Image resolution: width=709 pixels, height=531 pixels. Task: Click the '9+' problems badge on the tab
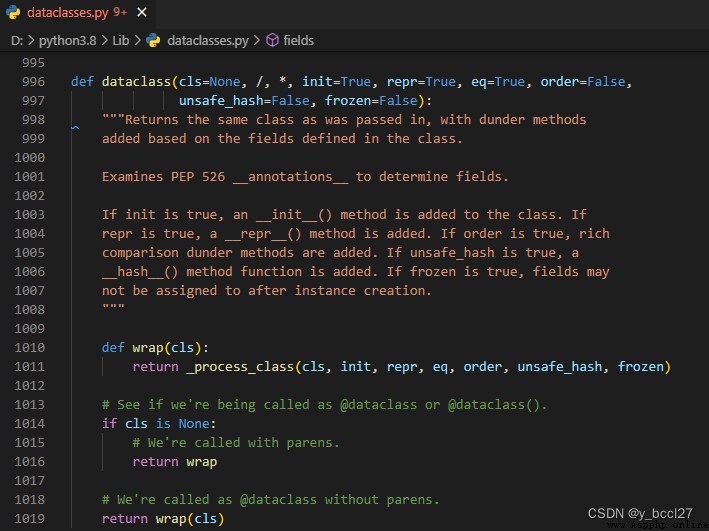coord(120,12)
